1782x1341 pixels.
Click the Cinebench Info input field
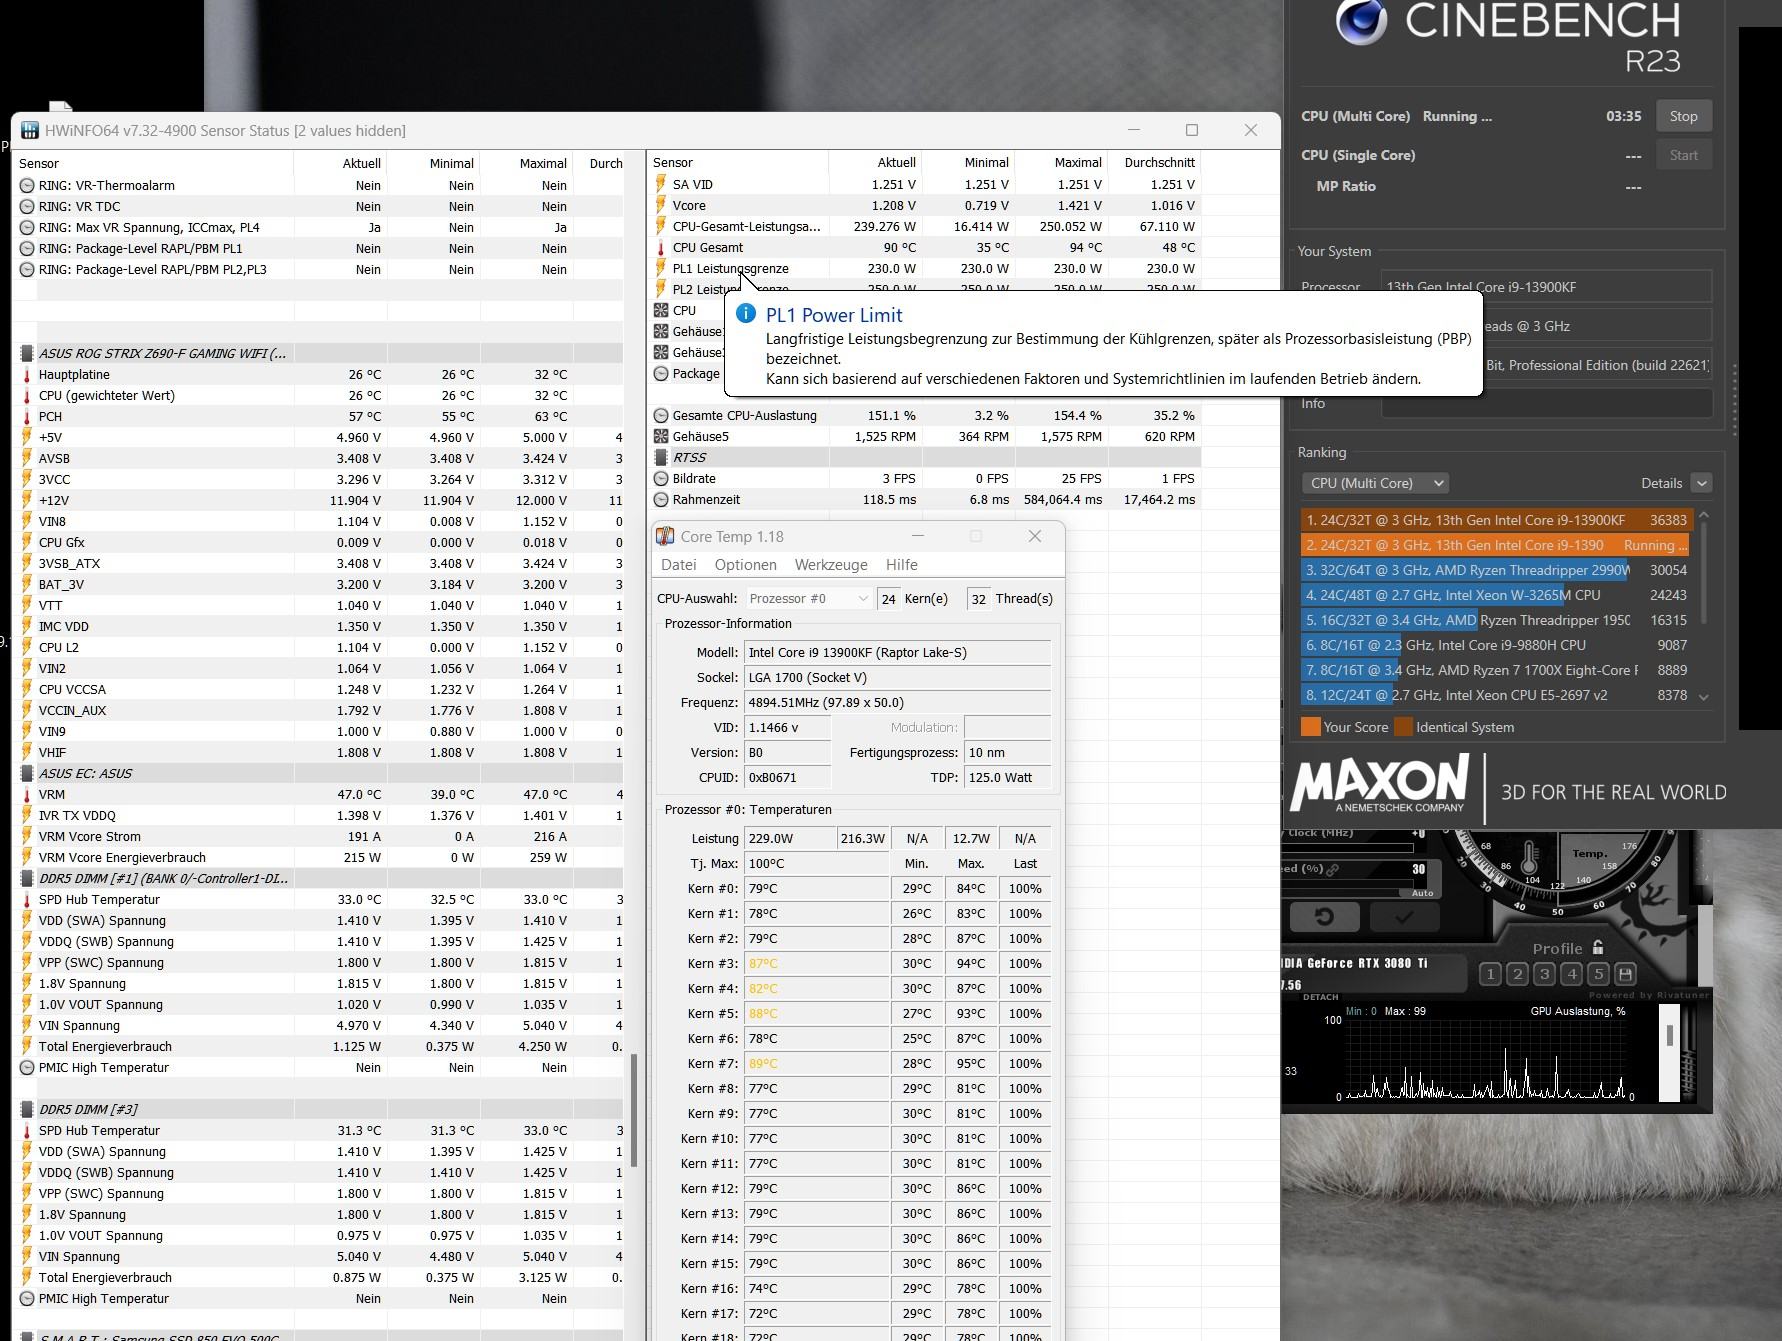1546,404
